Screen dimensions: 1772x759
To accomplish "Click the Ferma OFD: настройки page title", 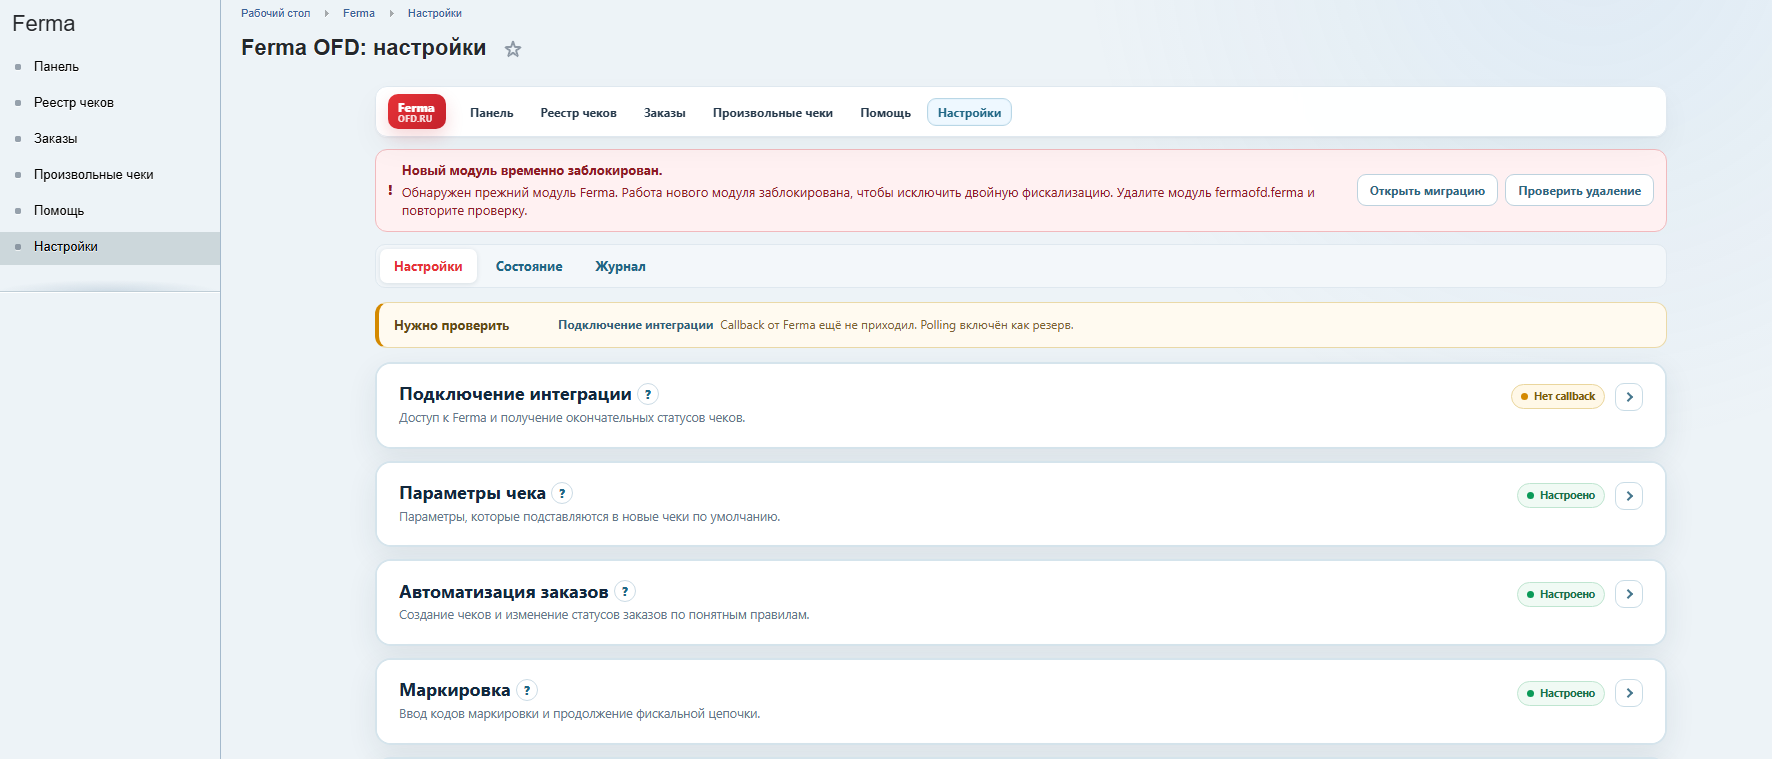I will (x=364, y=48).
